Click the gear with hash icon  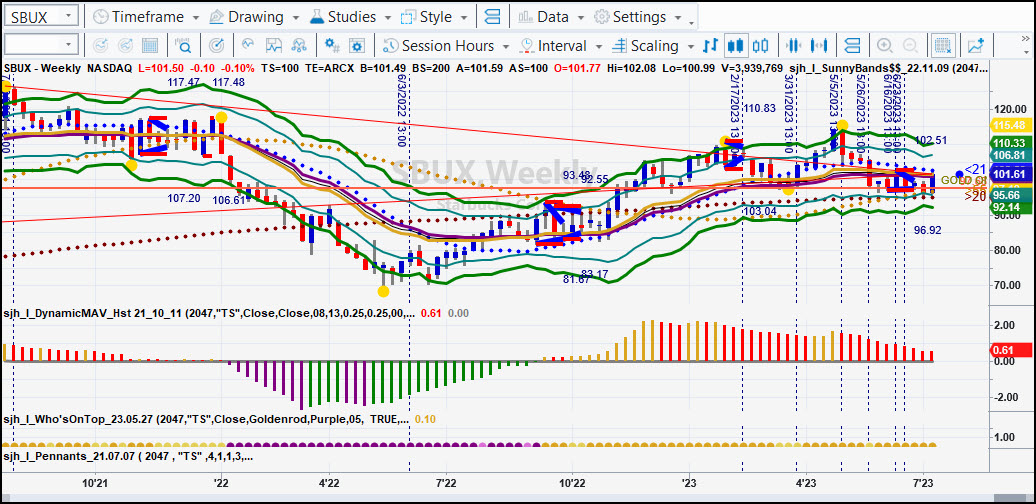[332, 46]
